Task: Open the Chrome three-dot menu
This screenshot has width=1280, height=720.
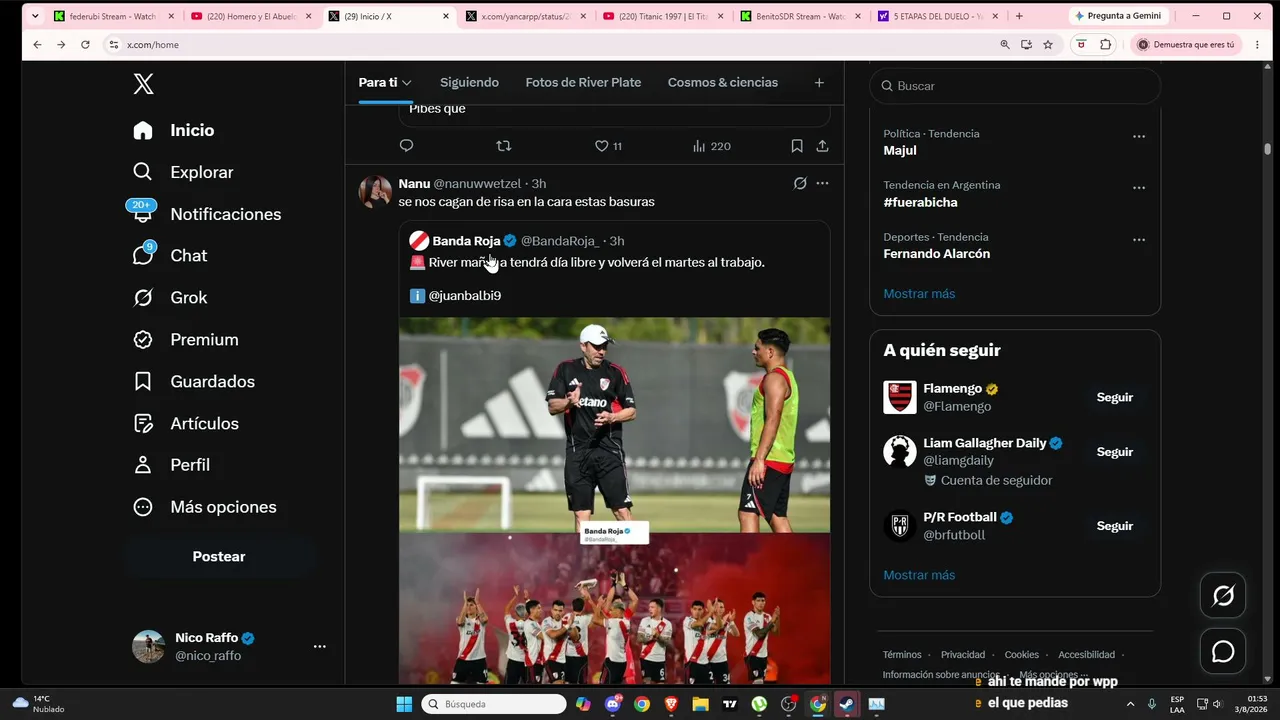Action: 1257,45
